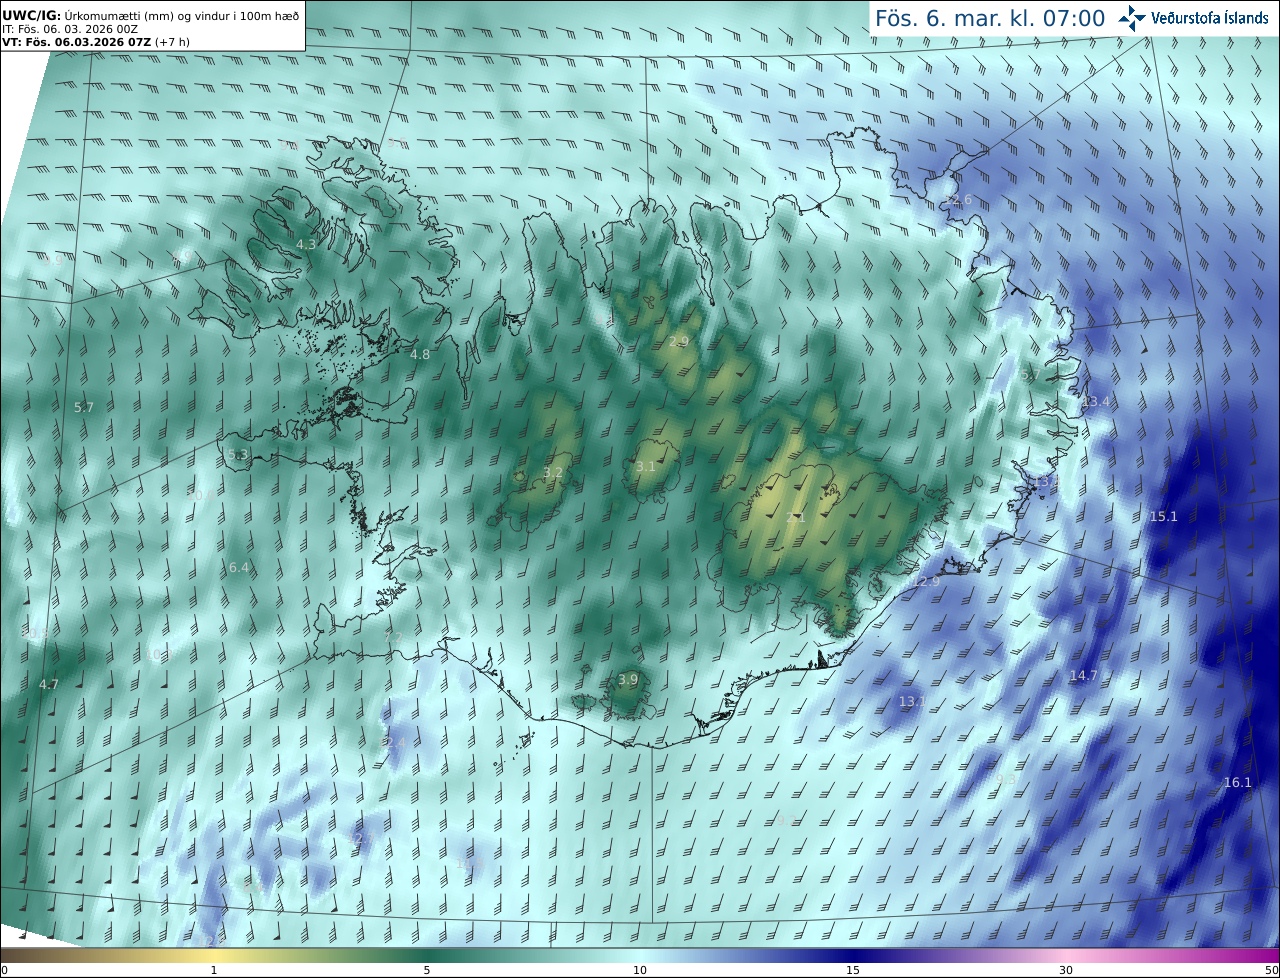Click the "Veðurstofa Íslands" name text
Screen dimensions: 1280x978
(x=1210, y=18)
